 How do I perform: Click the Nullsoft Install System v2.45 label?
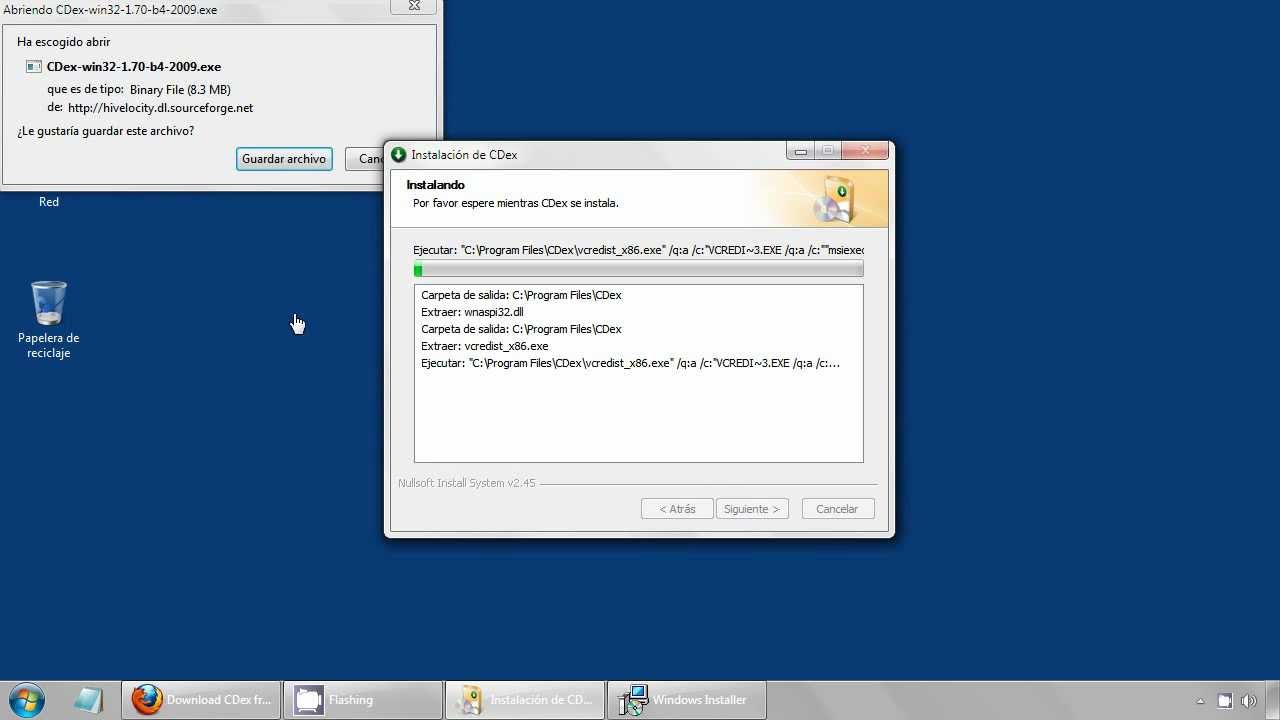pos(467,483)
